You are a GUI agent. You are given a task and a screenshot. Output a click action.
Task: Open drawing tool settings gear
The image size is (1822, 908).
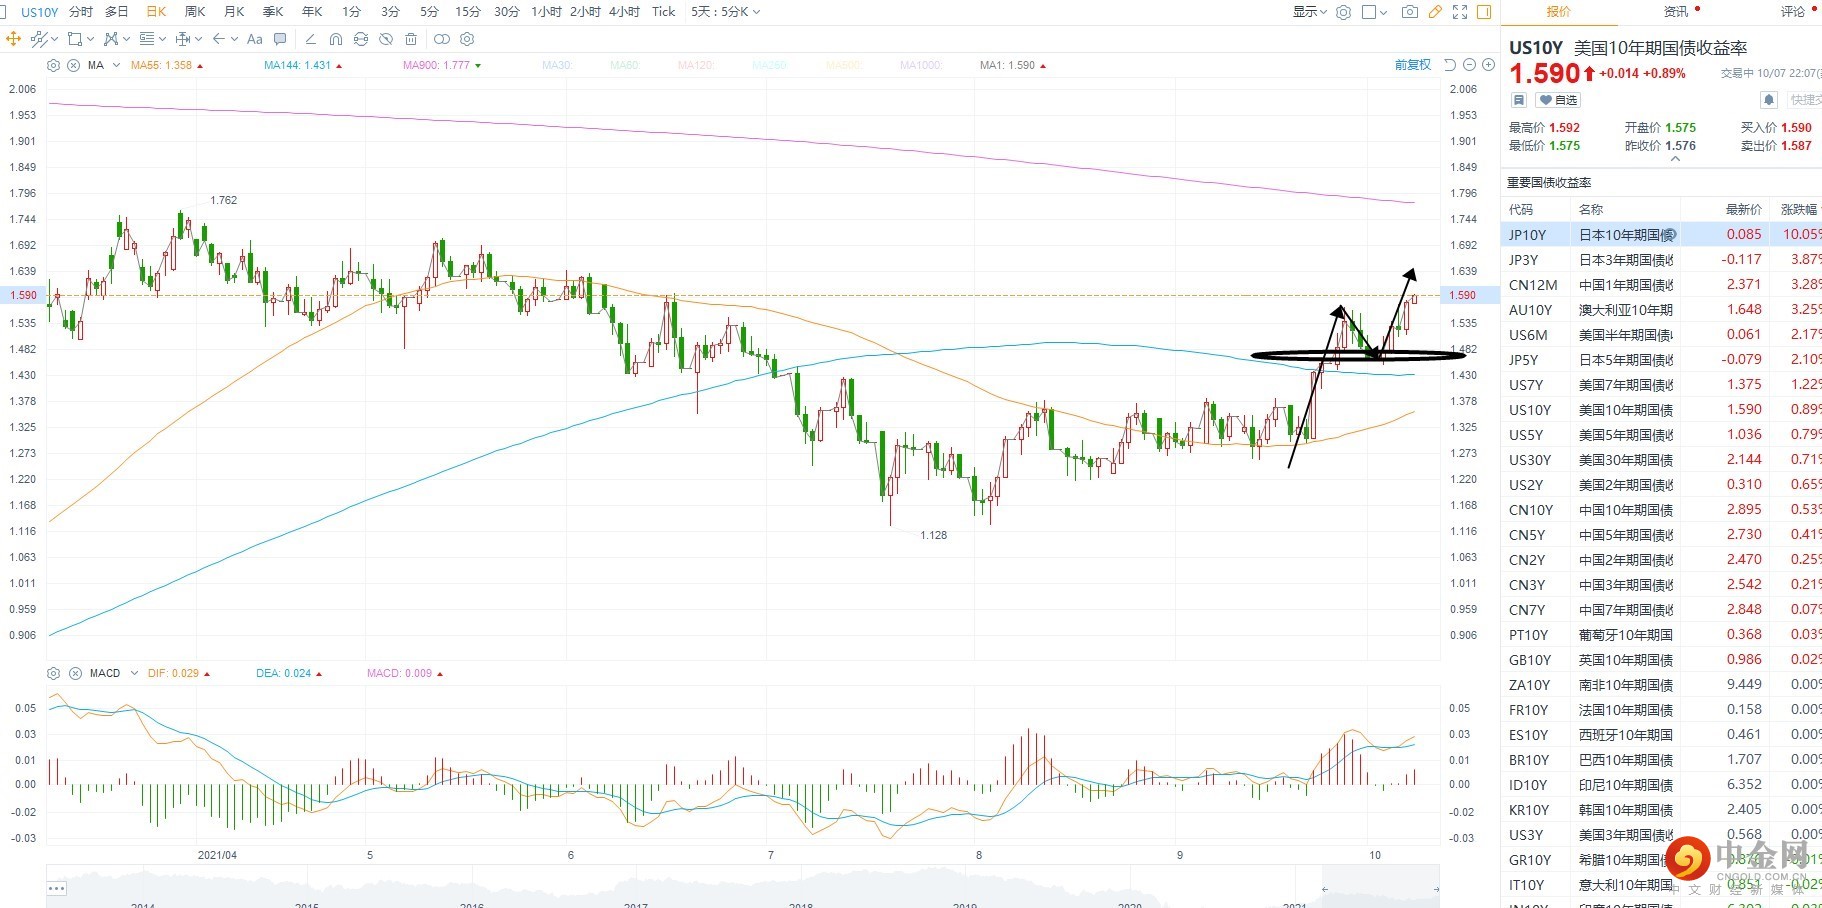pos(467,39)
